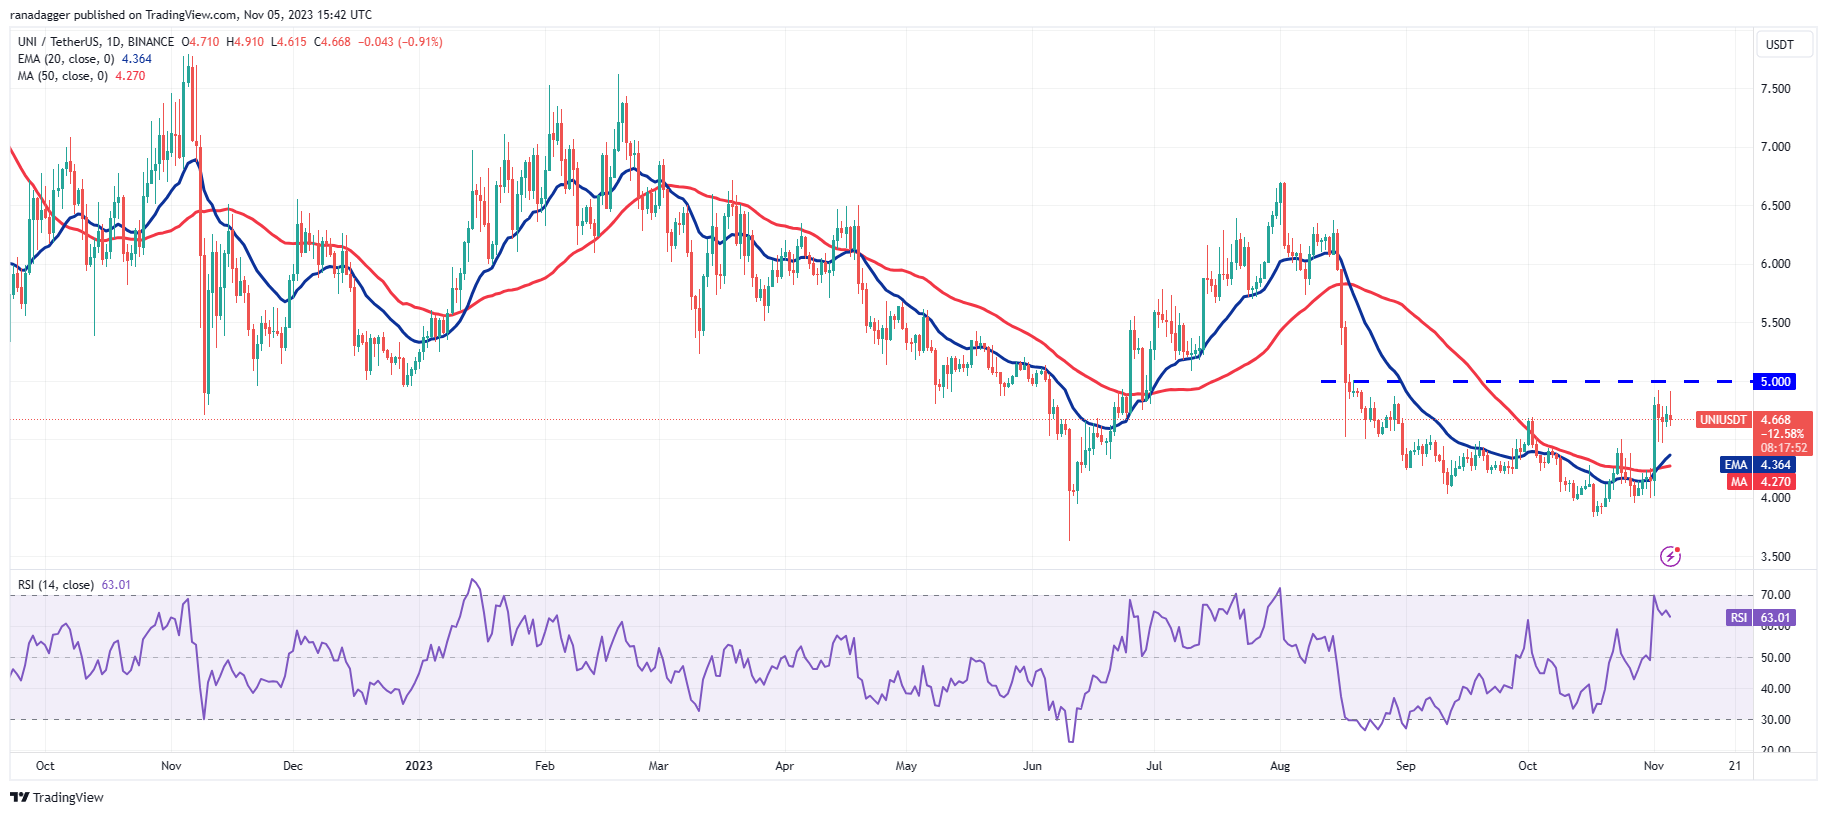Toggle the EMA (20, close, 0) legend entry
1827x815 pixels.
(x=66, y=59)
